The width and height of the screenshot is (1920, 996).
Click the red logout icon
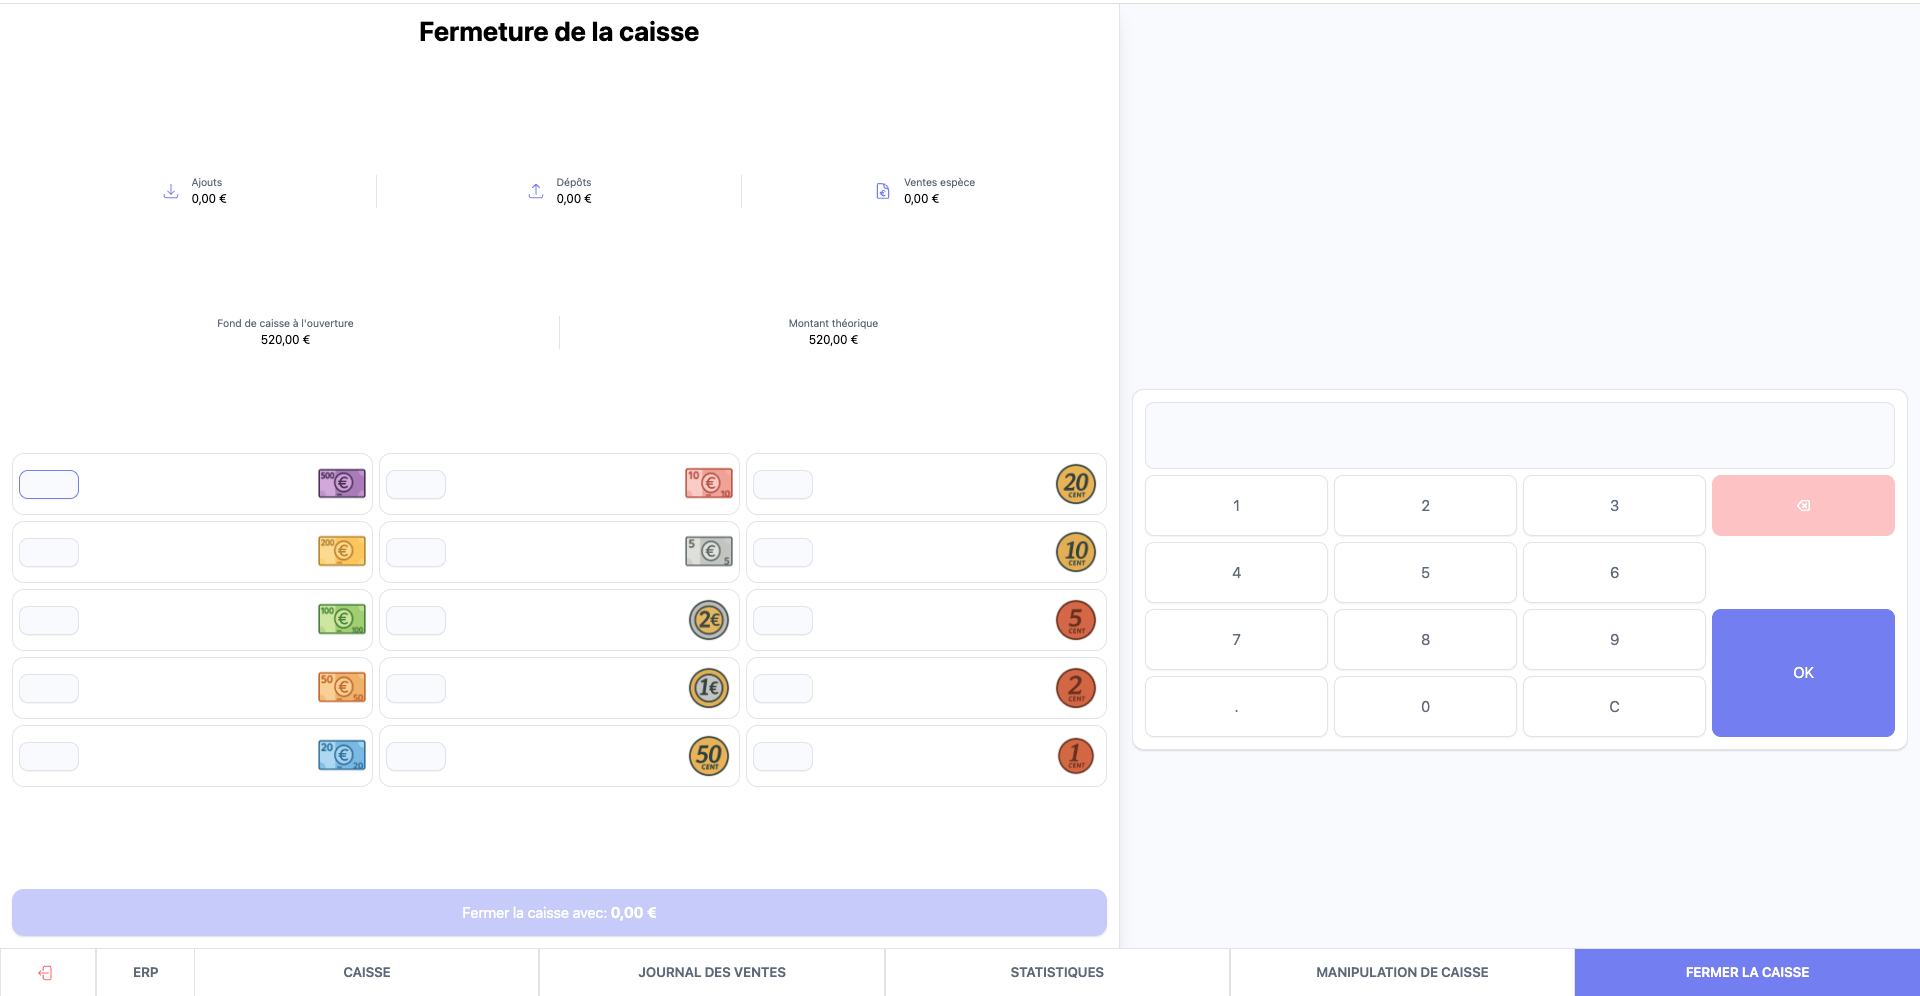[46, 972]
